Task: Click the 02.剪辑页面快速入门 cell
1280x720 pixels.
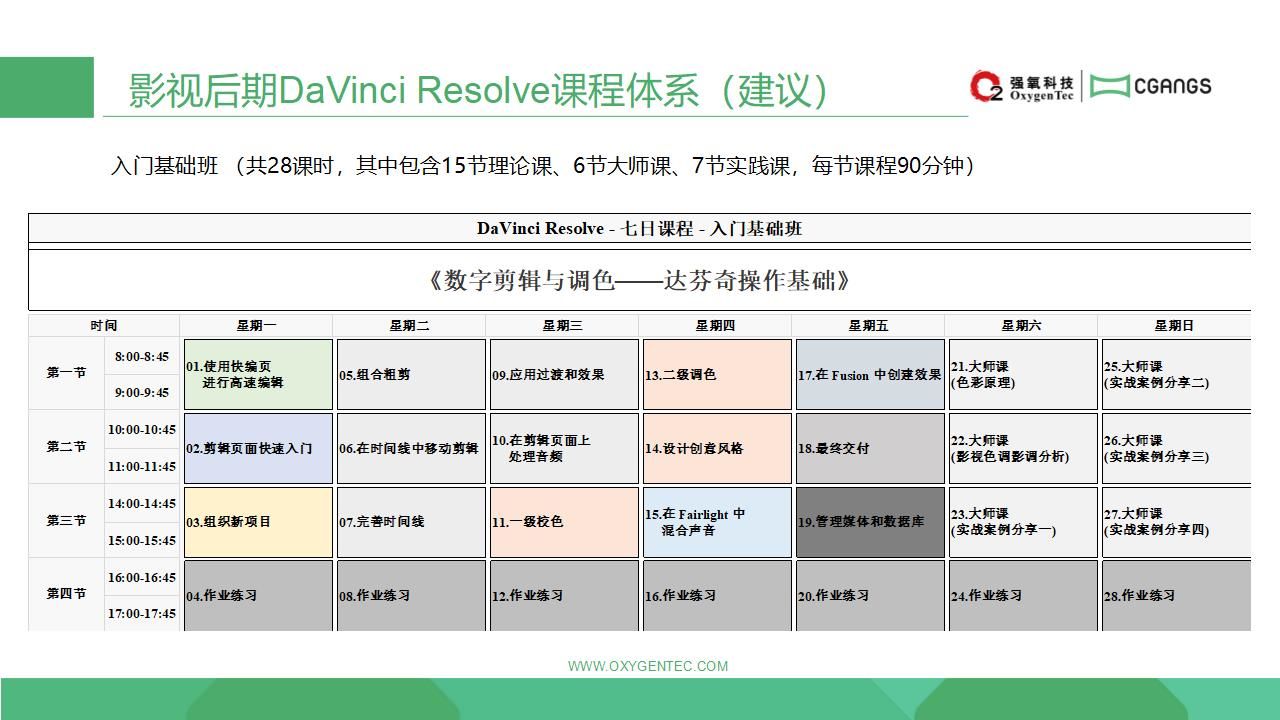Action: [x=258, y=448]
